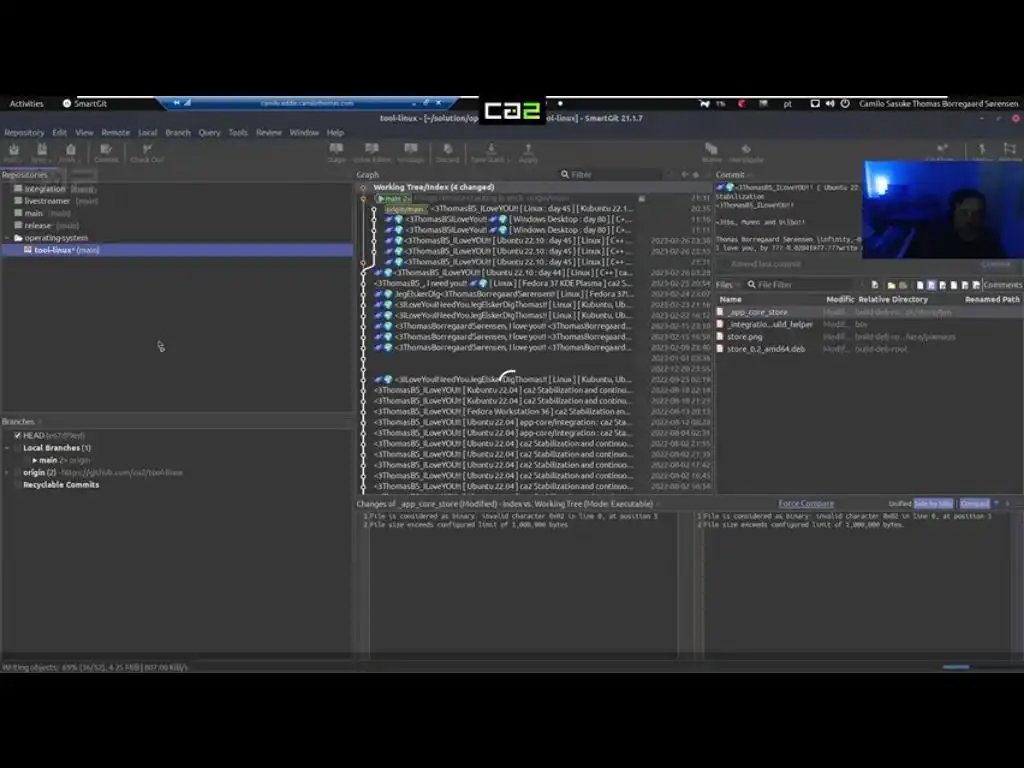Screen dimensions: 1024x768
Task: Open the Query menu
Action: click(209, 133)
